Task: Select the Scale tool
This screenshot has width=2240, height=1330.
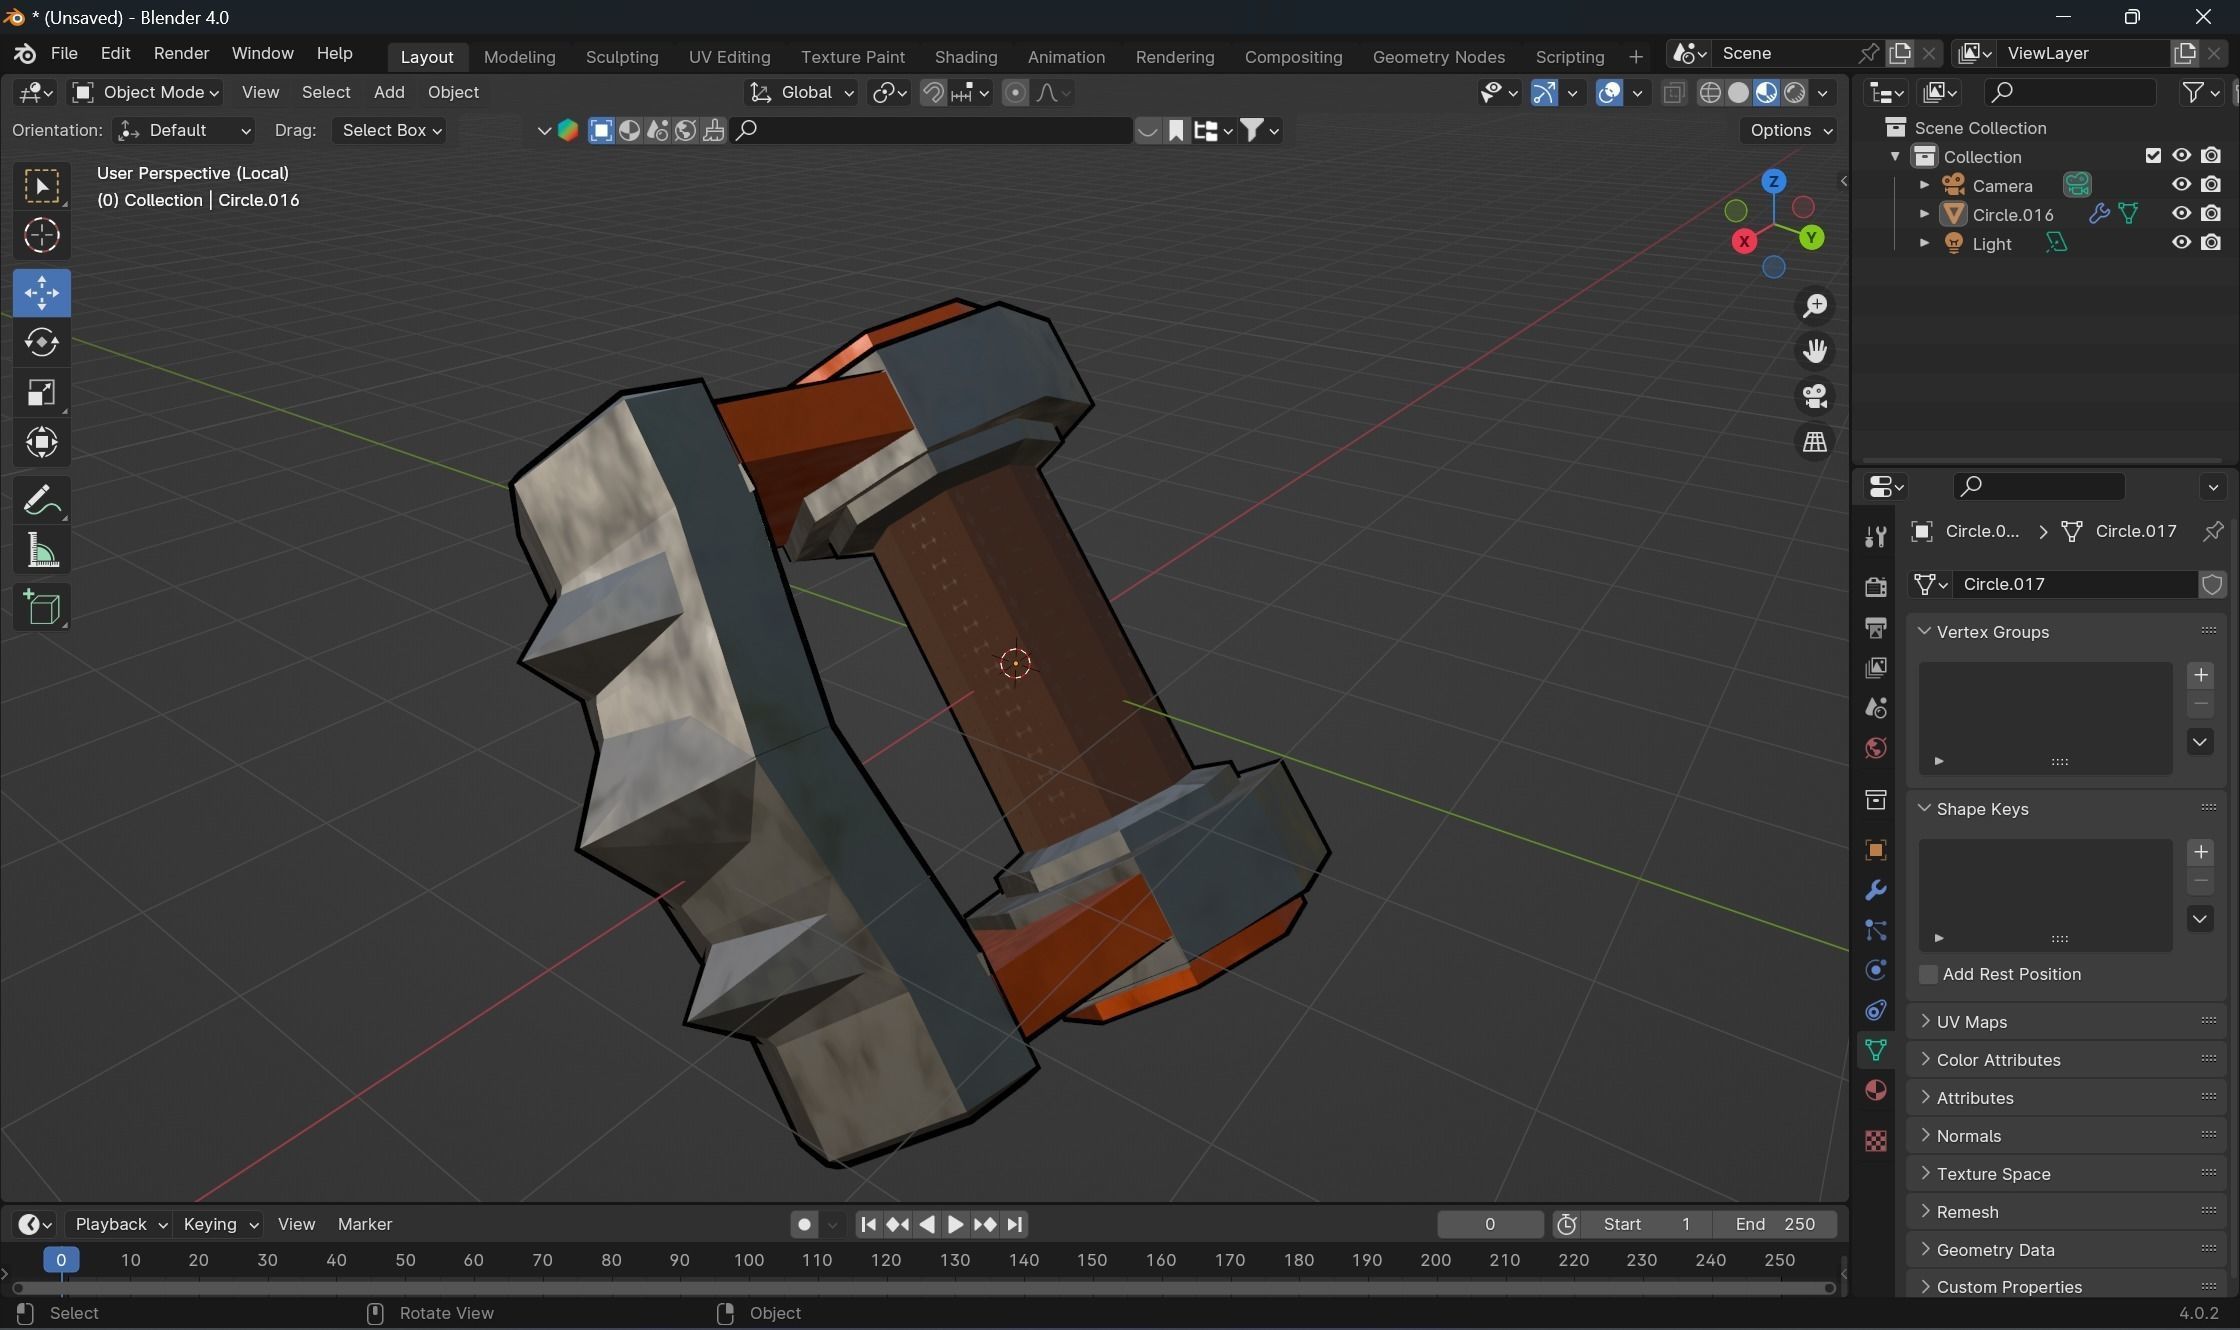Action: click(x=42, y=392)
